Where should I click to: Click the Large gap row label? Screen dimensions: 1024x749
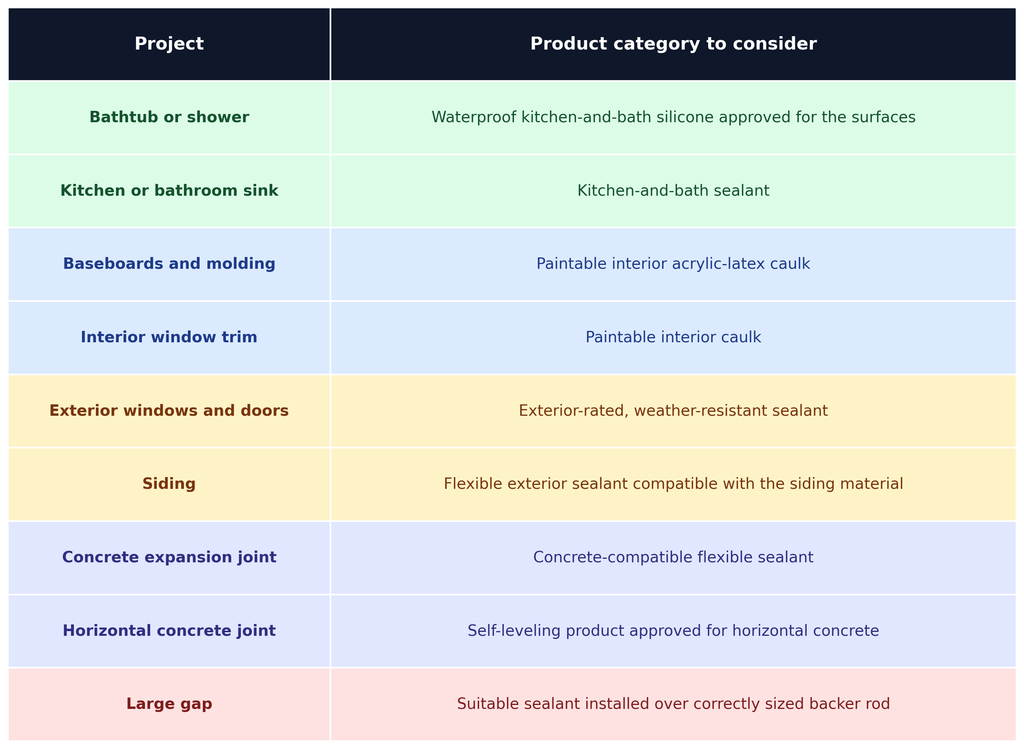[x=169, y=704]
